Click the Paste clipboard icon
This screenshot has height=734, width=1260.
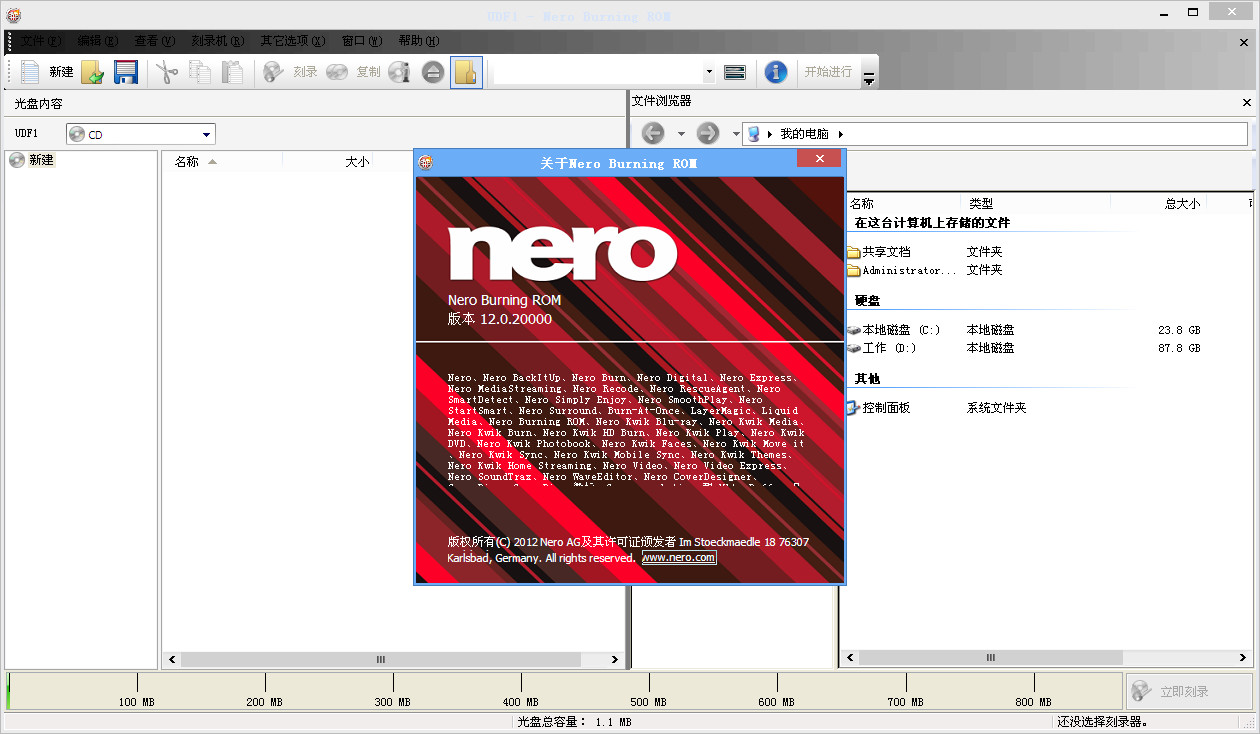click(232, 71)
